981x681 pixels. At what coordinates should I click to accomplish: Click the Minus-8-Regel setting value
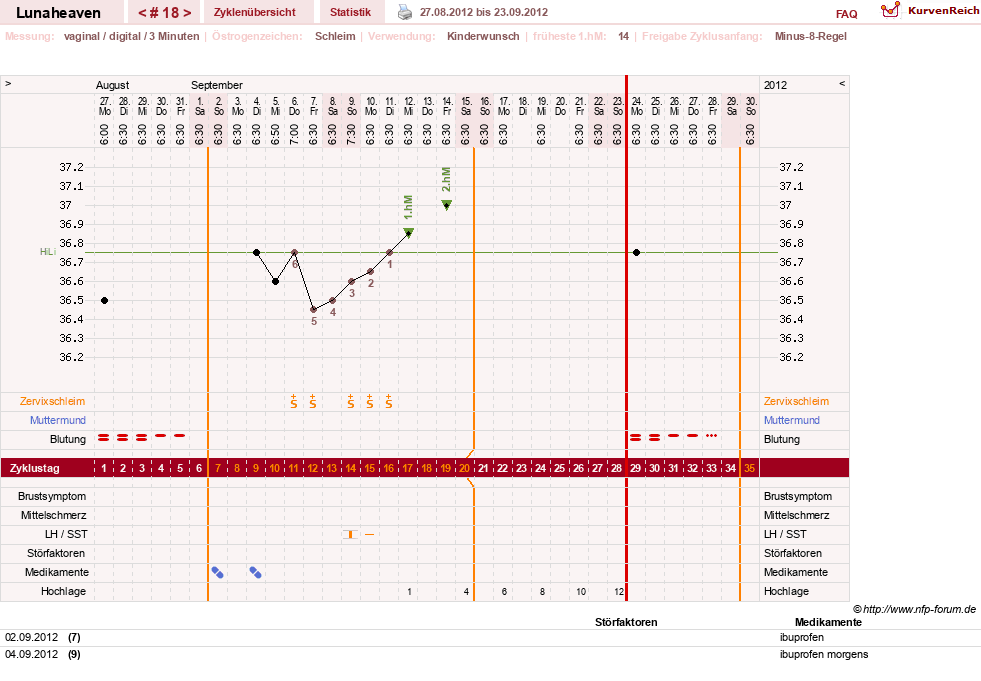tap(811, 36)
